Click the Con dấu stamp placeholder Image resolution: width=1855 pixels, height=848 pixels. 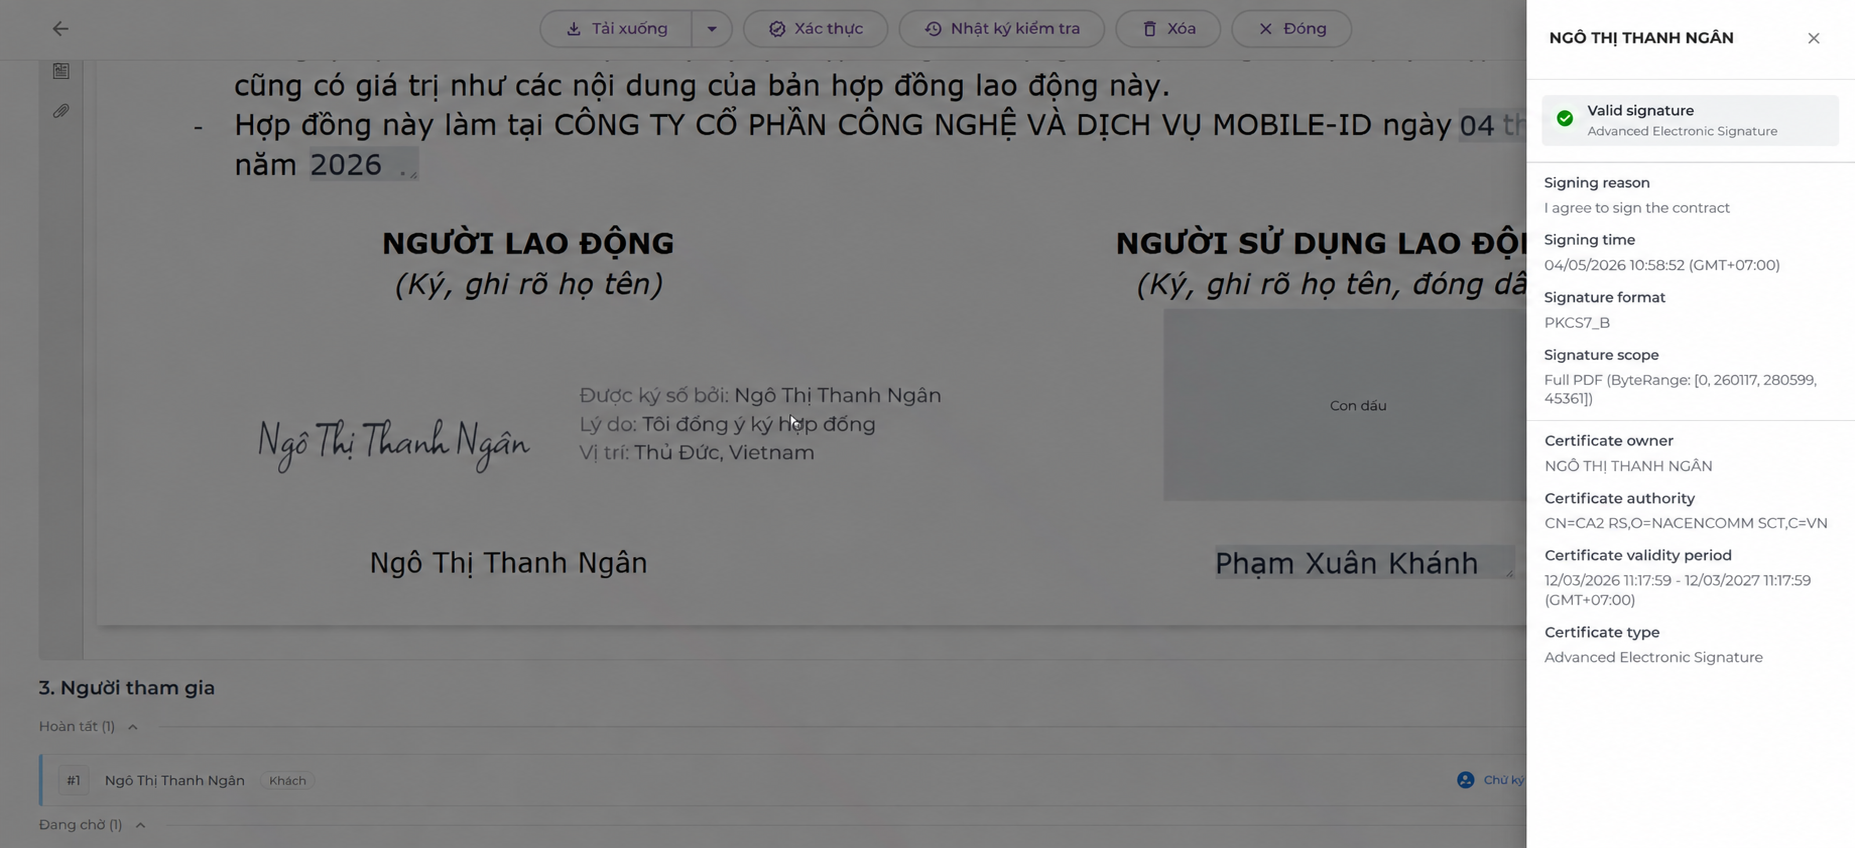click(1345, 405)
